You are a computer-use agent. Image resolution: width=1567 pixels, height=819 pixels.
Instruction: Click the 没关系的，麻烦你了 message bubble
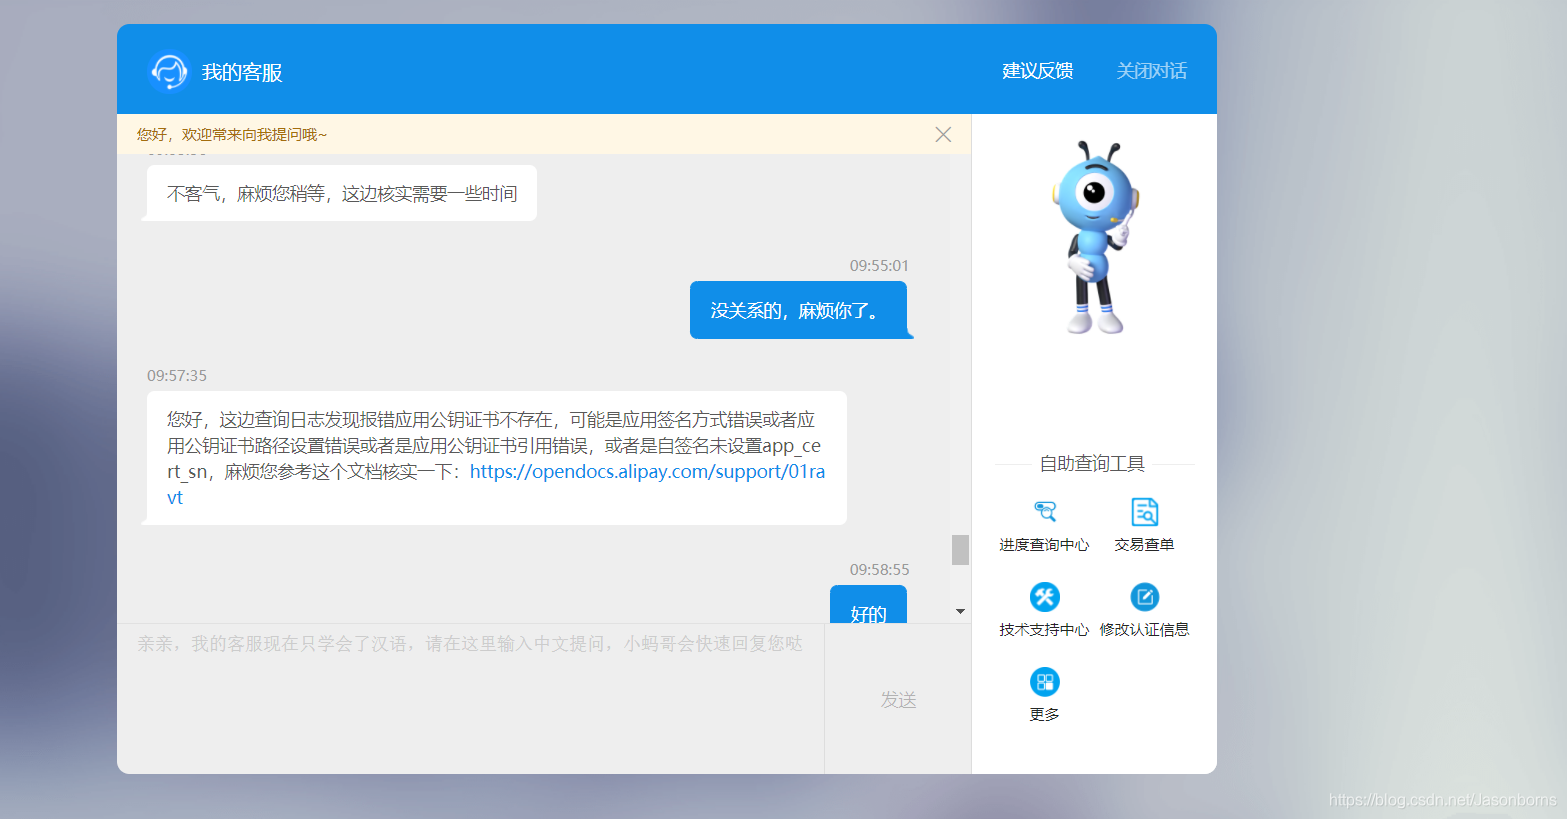click(x=799, y=310)
